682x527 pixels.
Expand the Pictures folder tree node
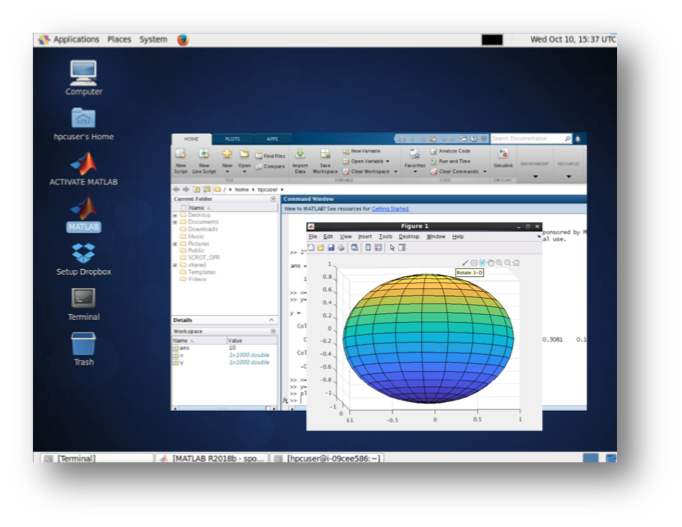(175, 244)
